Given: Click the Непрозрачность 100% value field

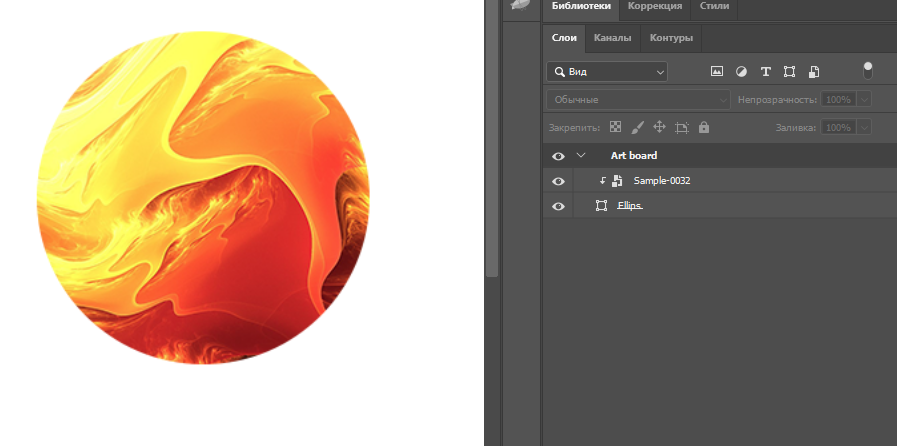Looking at the screenshot, I should [838, 99].
